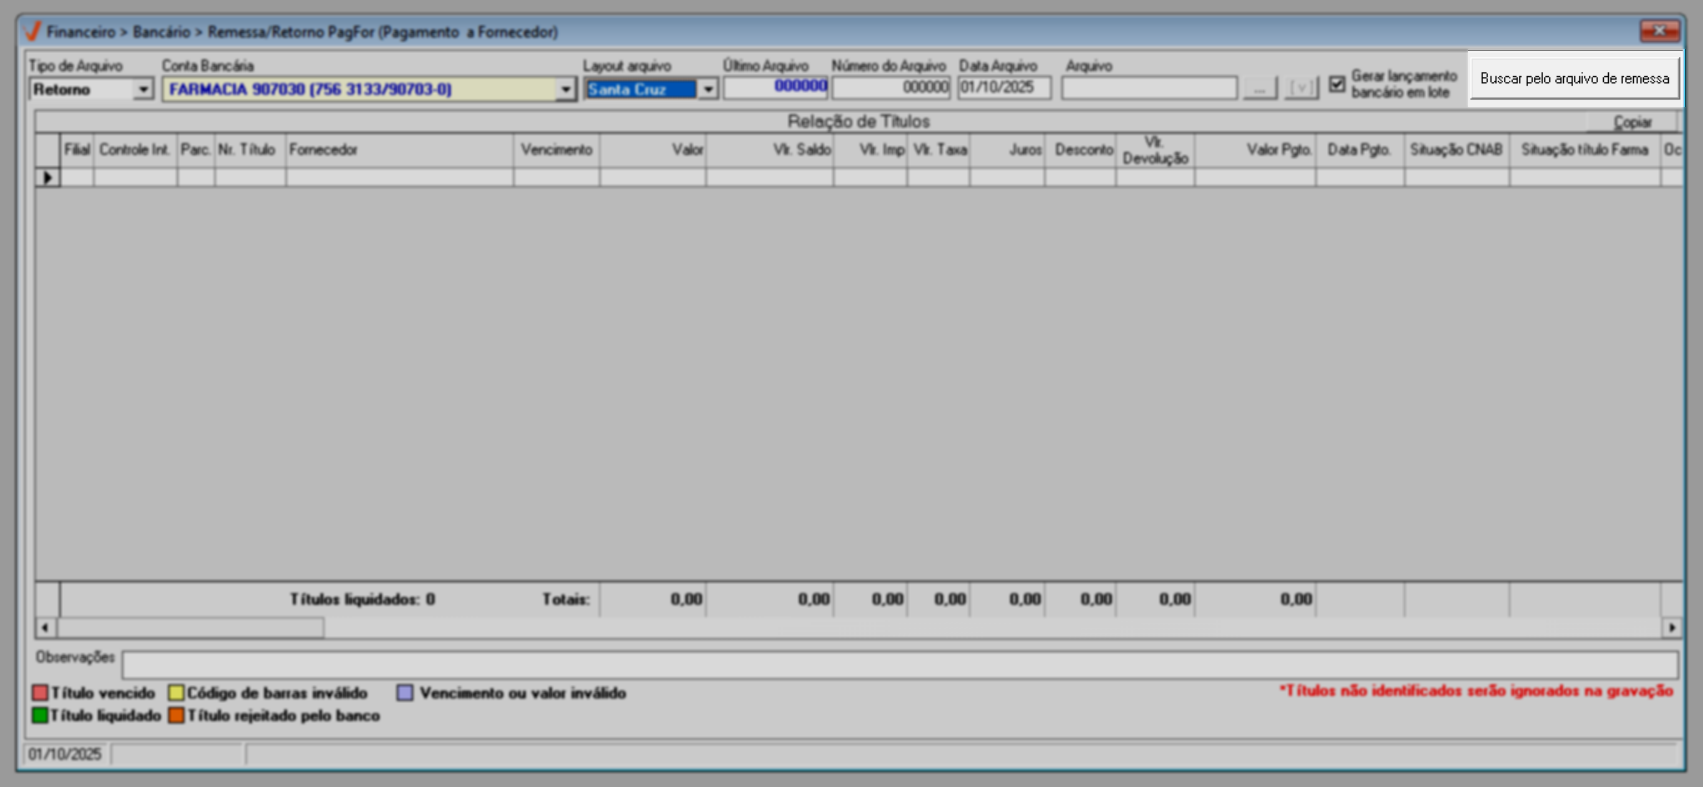
Task: Click the Vlr. Devolução column header
Action: 1155,150
